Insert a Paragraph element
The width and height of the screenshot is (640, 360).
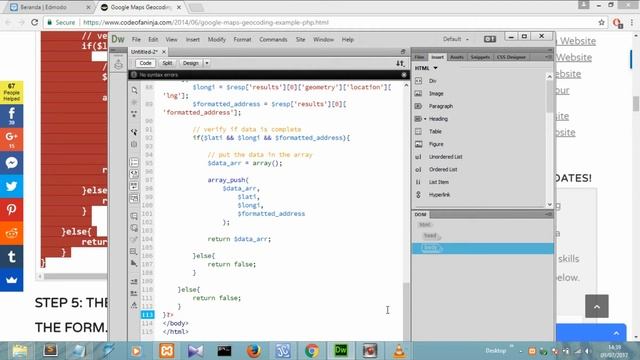pos(440,106)
